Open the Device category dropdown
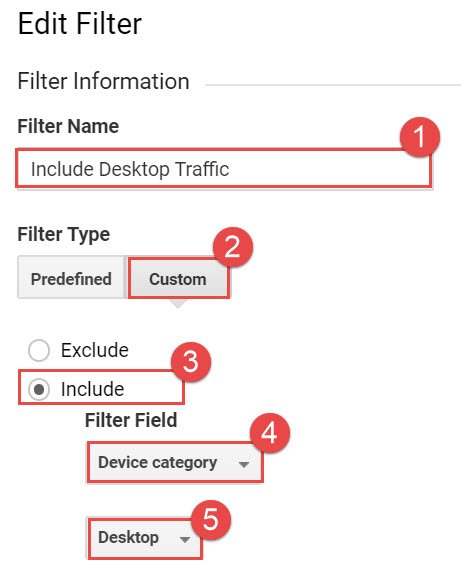Image resolution: width=461 pixels, height=576 pixels. point(175,462)
